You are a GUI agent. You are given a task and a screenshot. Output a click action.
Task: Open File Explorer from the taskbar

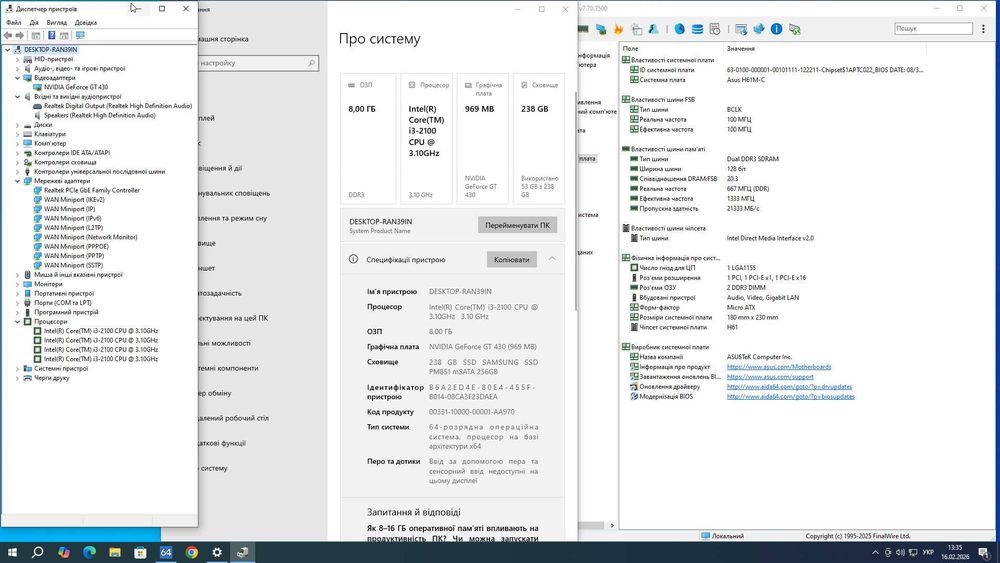tap(115, 552)
